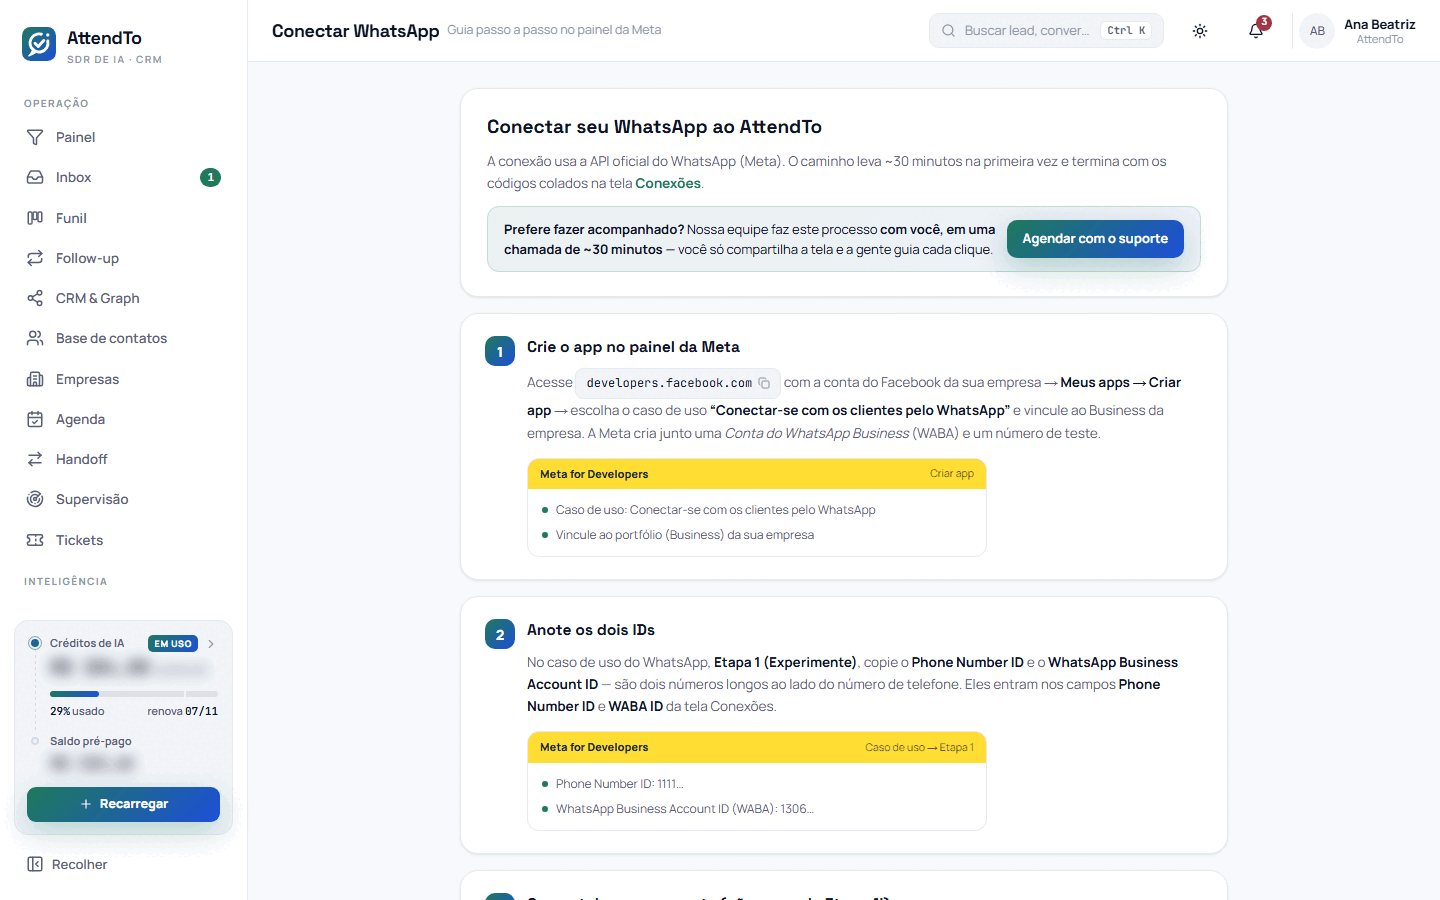Click the "Phone Number ID: 1111…" line

pyautogui.click(x=620, y=784)
